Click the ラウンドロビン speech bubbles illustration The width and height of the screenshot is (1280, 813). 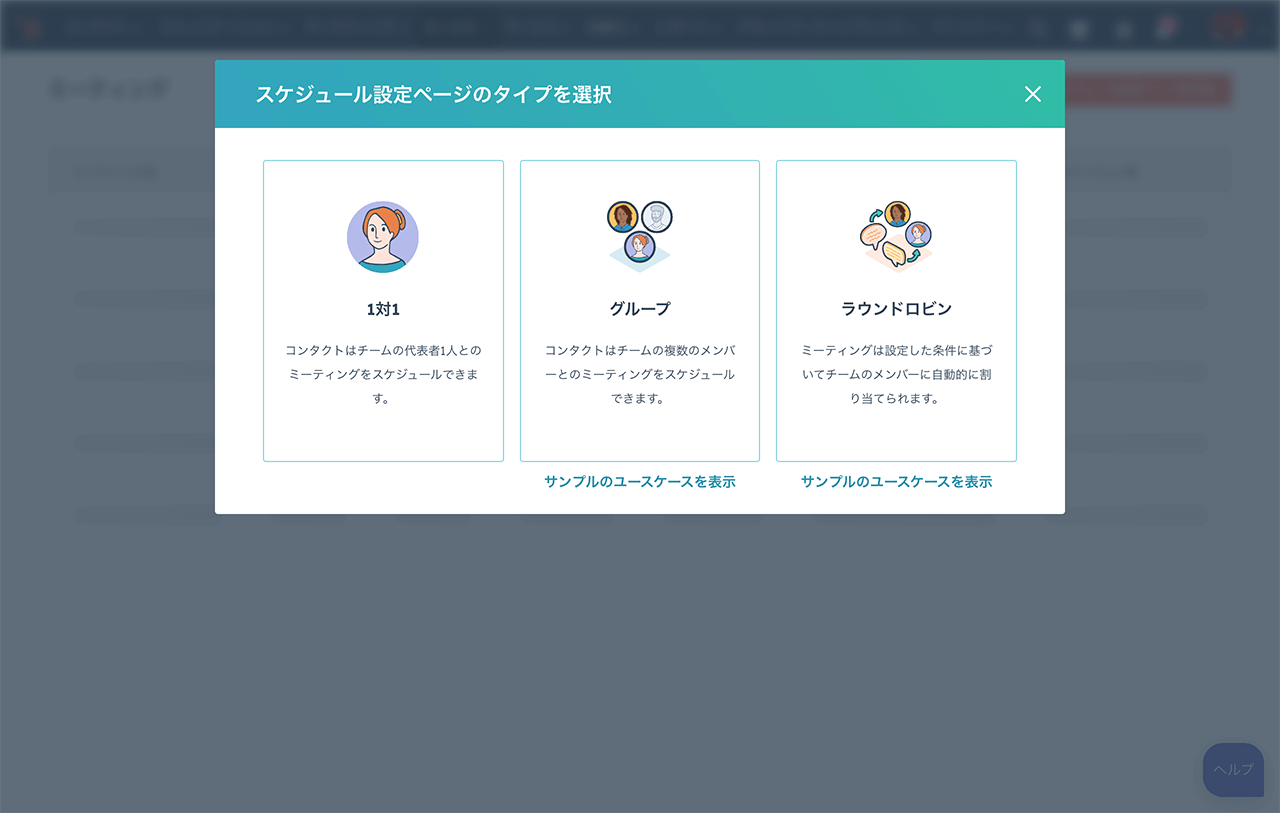pos(896,236)
